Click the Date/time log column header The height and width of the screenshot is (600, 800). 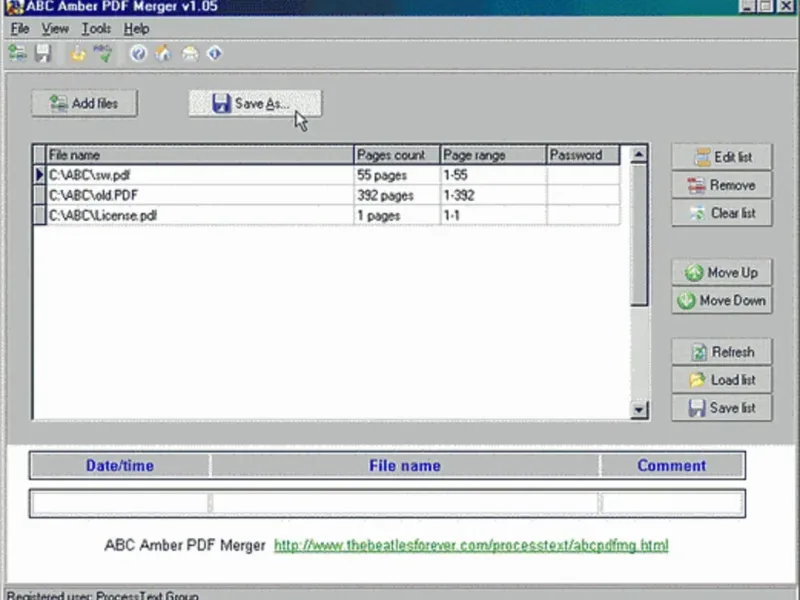click(x=120, y=465)
